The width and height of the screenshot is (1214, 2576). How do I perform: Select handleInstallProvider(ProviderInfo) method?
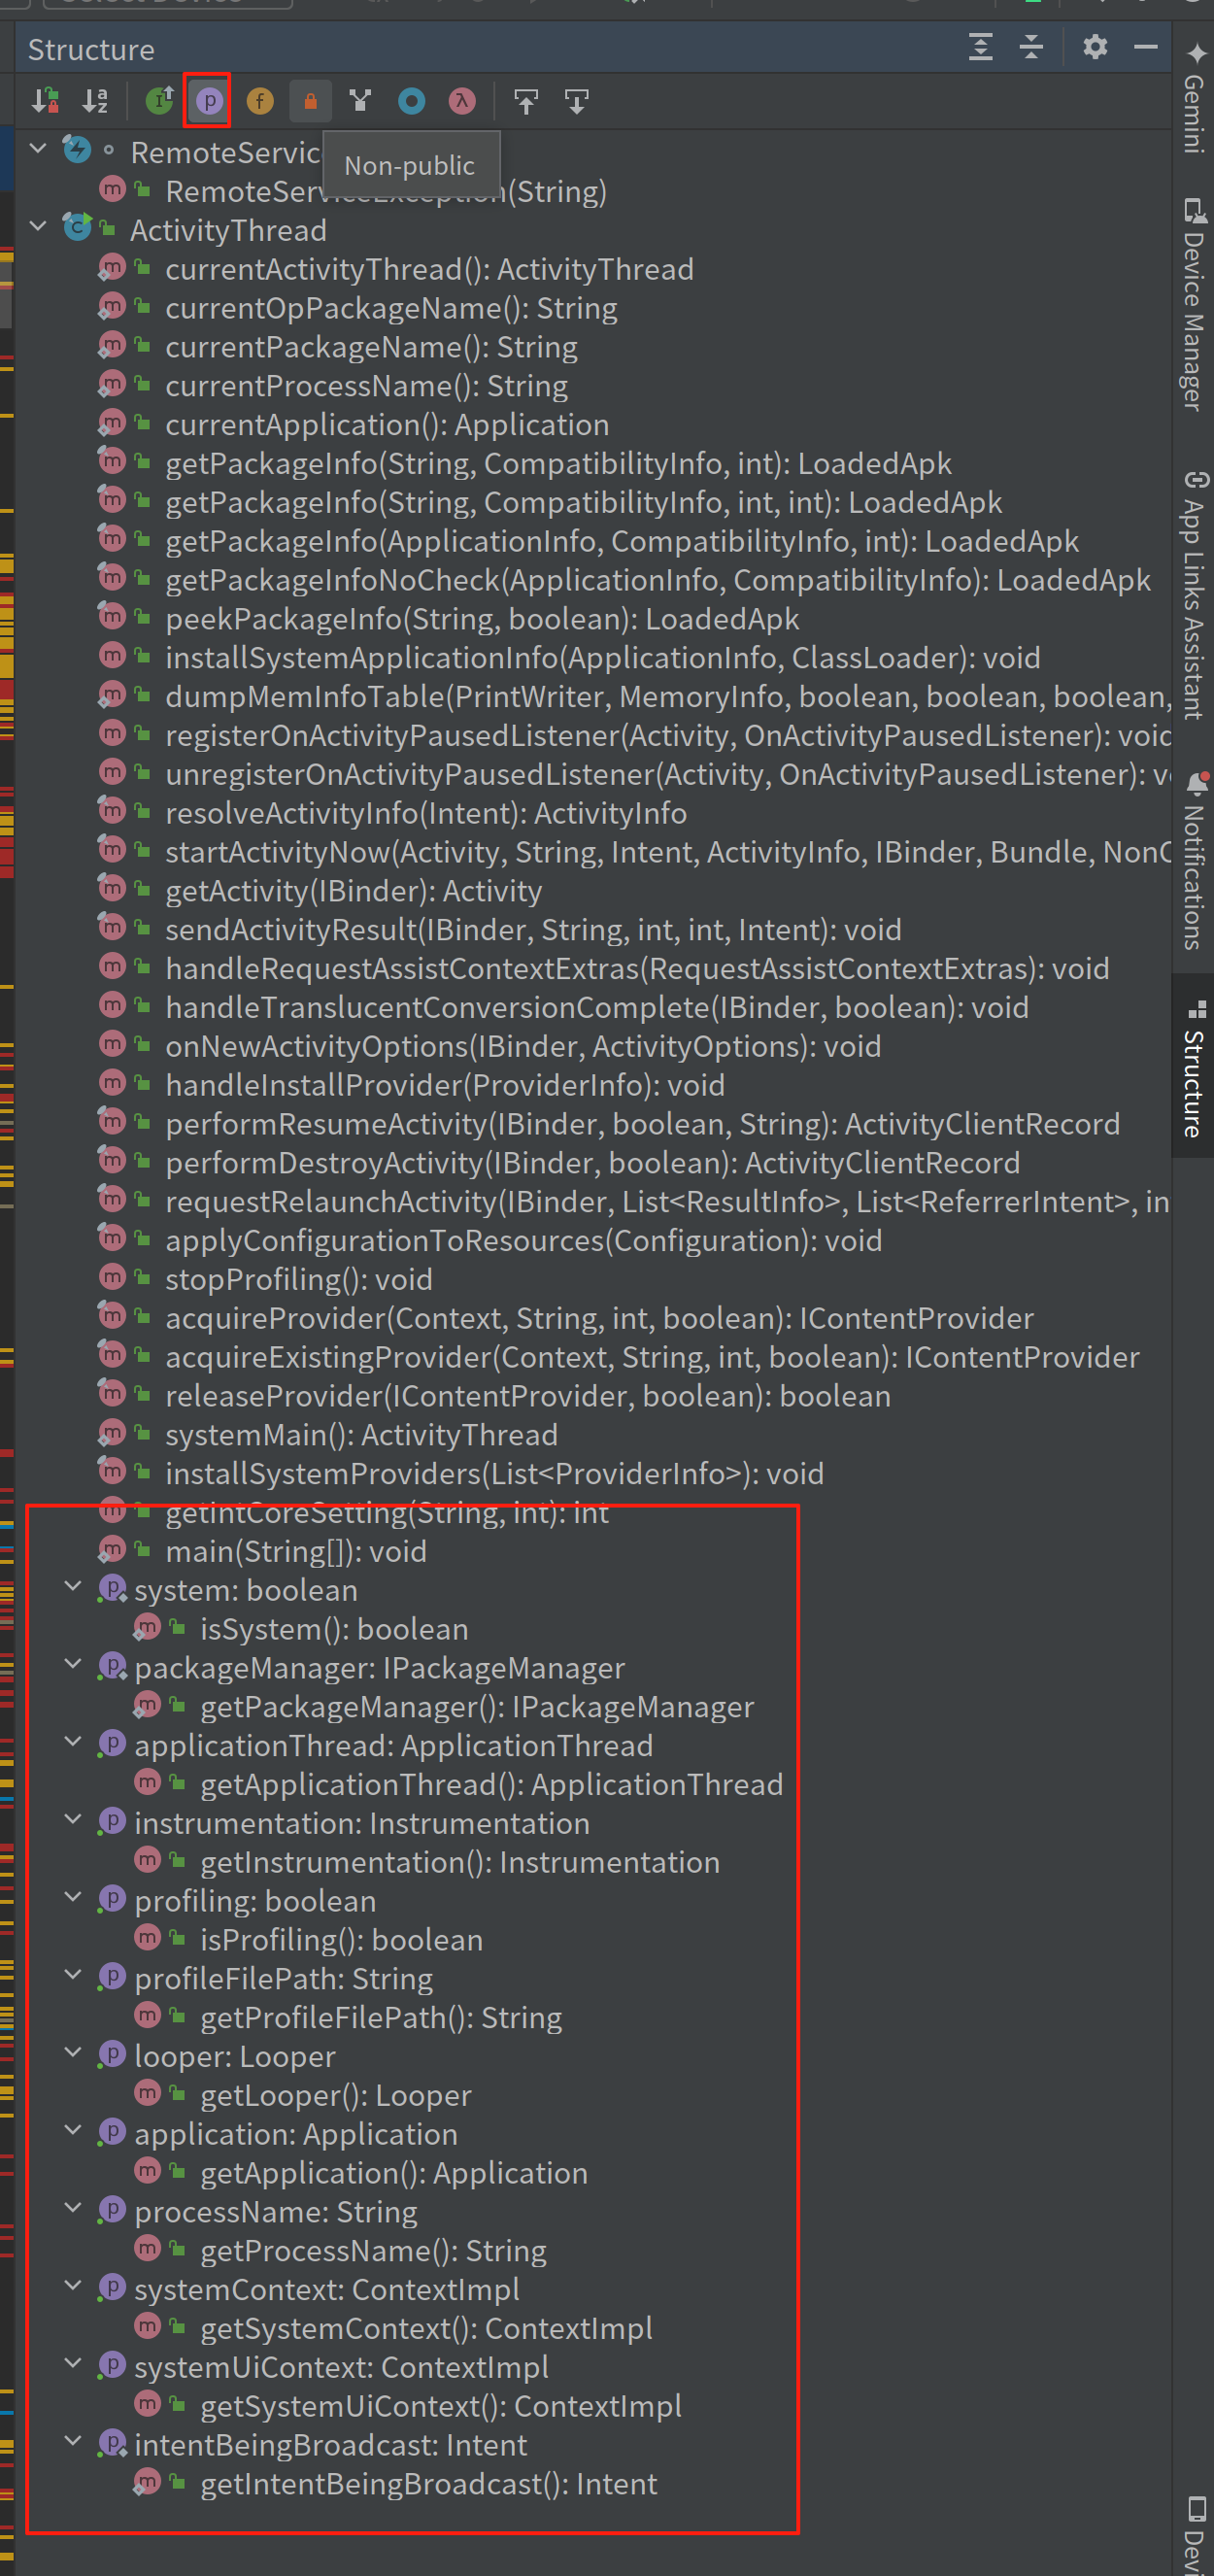coord(445,1085)
